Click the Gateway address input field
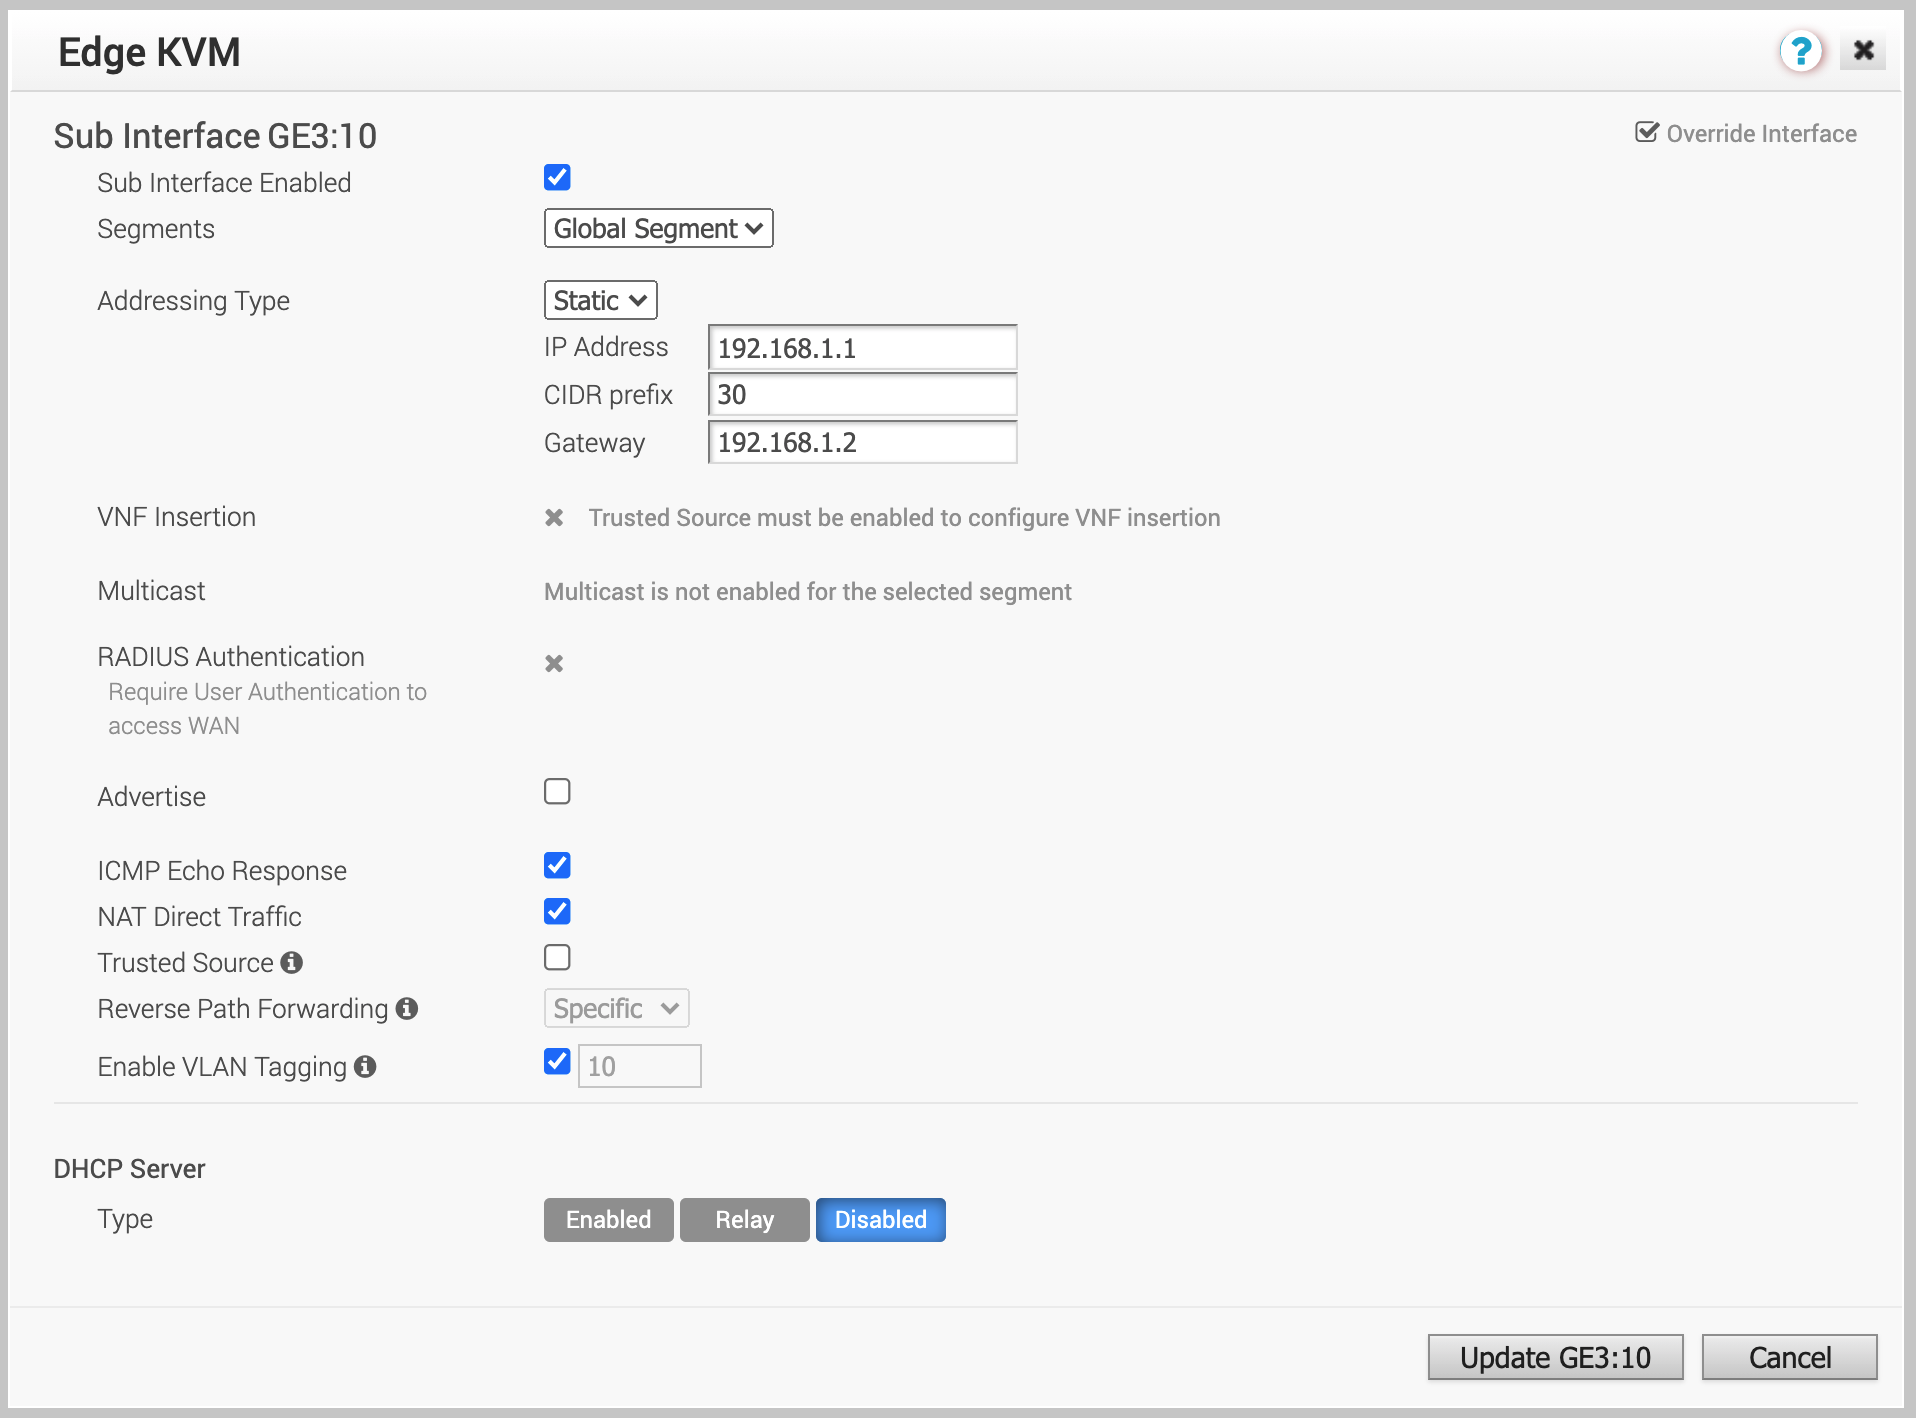Screen dimensions: 1916x1418 coord(861,442)
